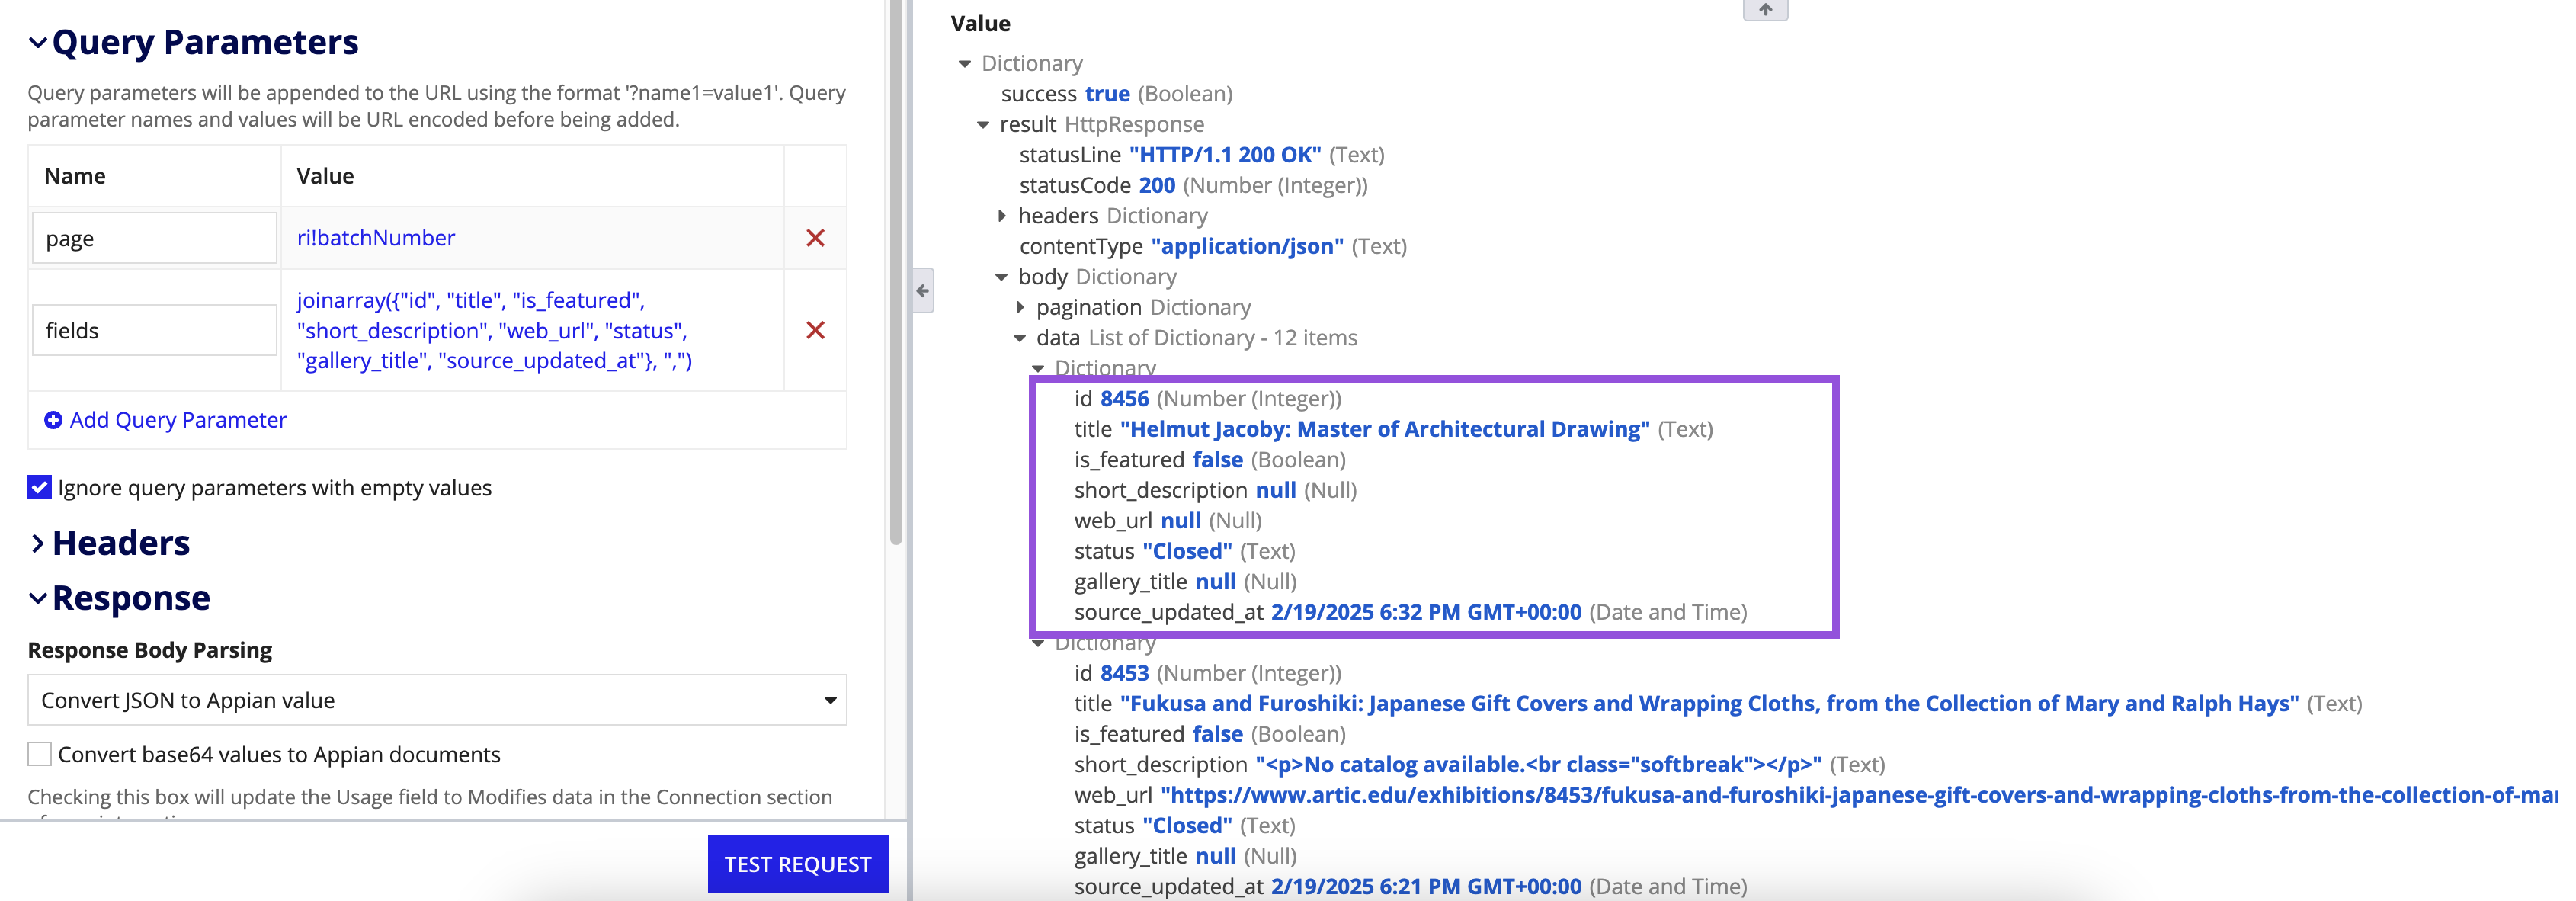This screenshot has height=901, width=2576.
Task: Click the plus icon beside Add Query Parameter
Action: pyautogui.click(x=53, y=420)
